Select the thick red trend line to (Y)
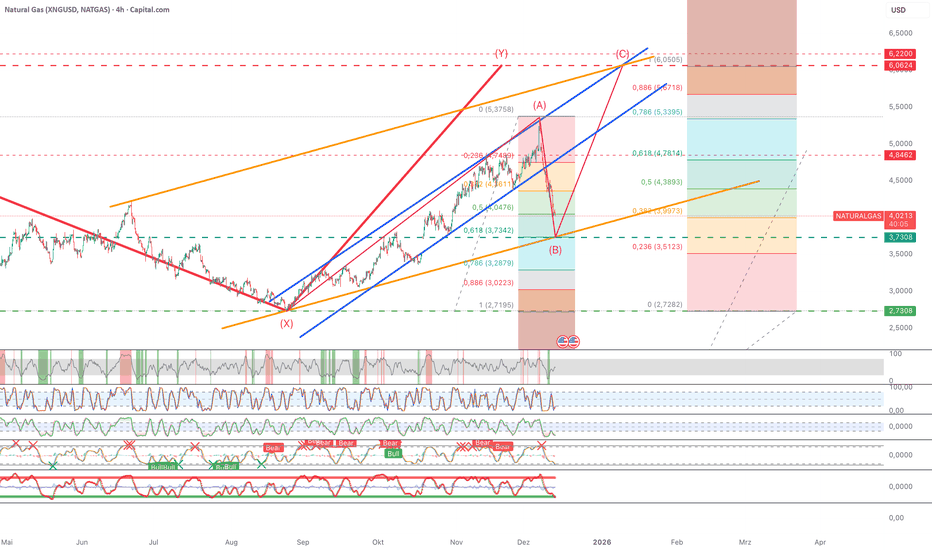The width and height of the screenshot is (932, 550). tap(395, 188)
